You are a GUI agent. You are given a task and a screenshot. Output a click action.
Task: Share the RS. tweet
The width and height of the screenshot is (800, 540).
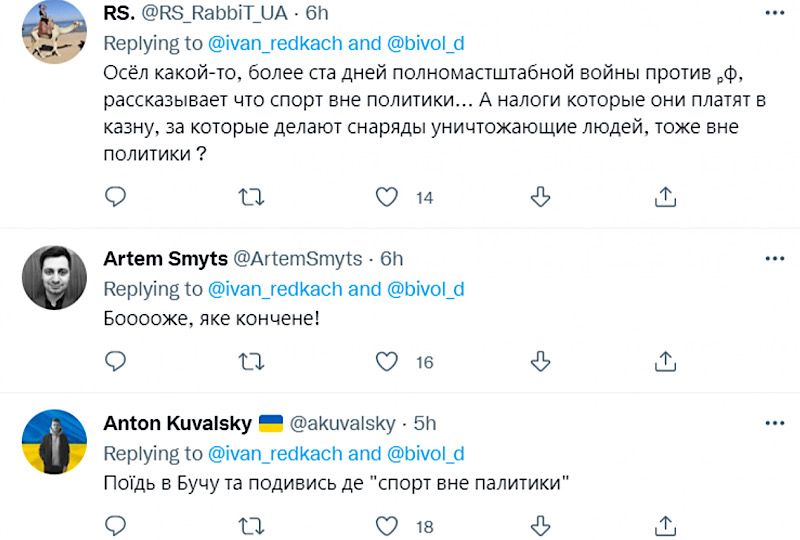point(666,197)
